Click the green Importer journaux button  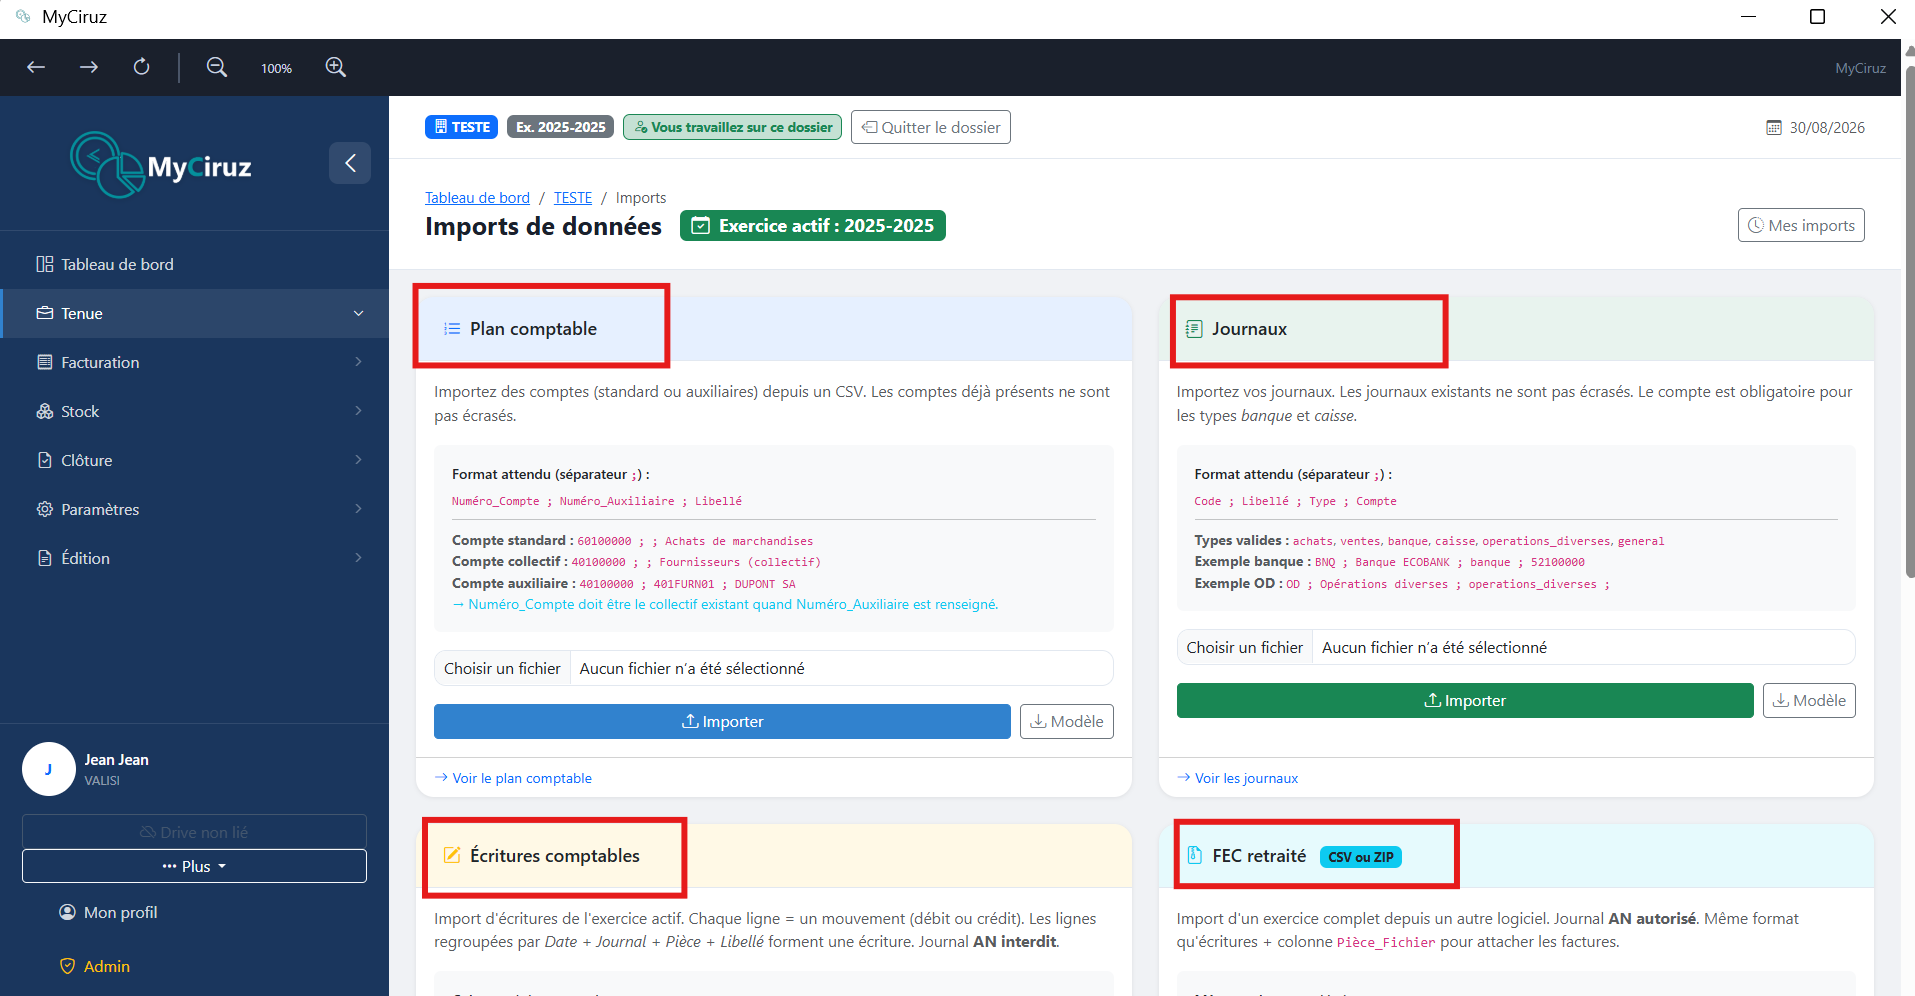[1465, 701]
